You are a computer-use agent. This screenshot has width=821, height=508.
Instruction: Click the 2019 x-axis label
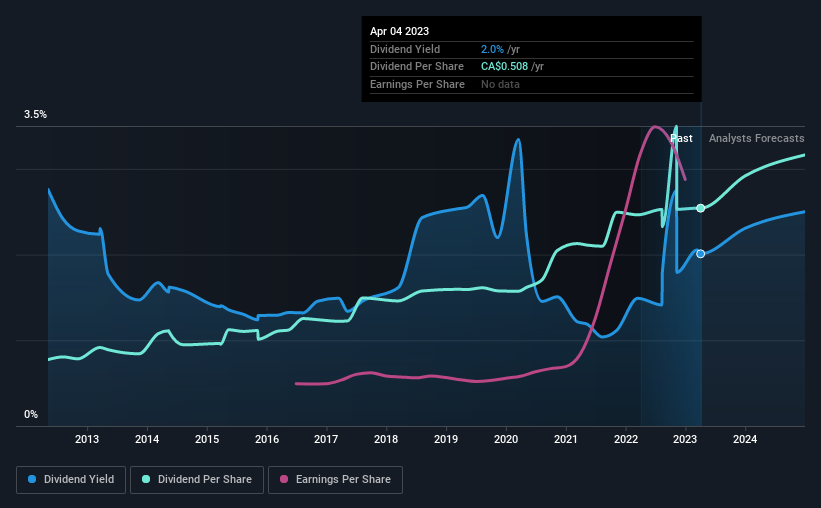click(x=446, y=439)
